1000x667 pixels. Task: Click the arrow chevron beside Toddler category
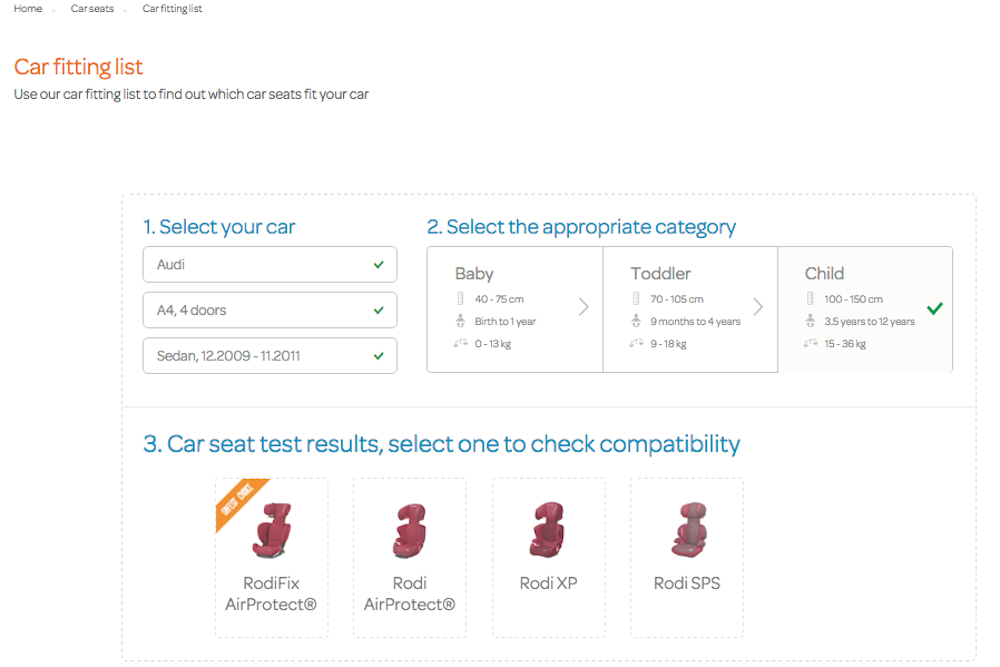(758, 307)
